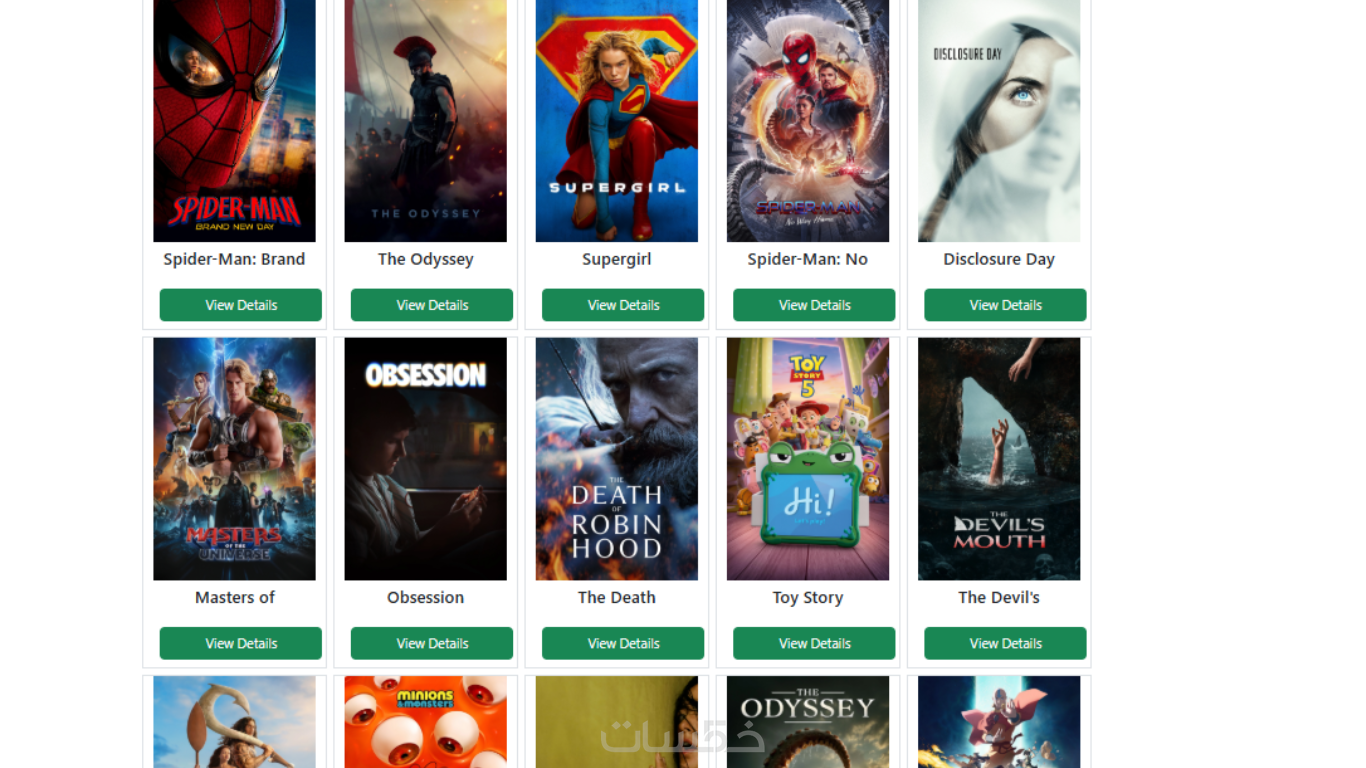Open View Details for The Death
1366x768 pixels.
click(623, 643)
